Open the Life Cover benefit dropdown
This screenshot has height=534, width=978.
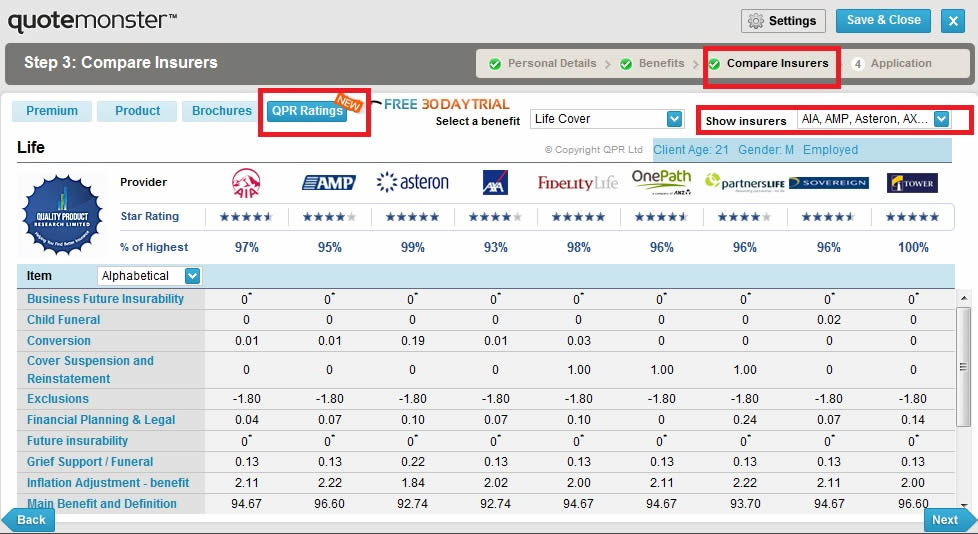tap(606, 119)
